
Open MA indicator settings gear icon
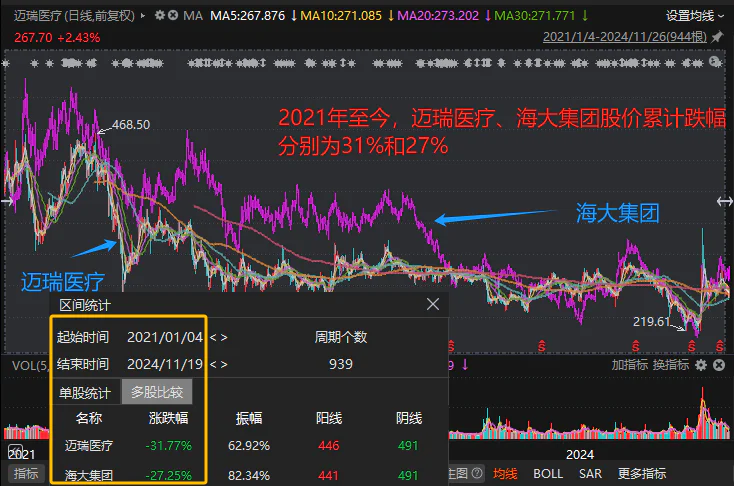(161, 16)
